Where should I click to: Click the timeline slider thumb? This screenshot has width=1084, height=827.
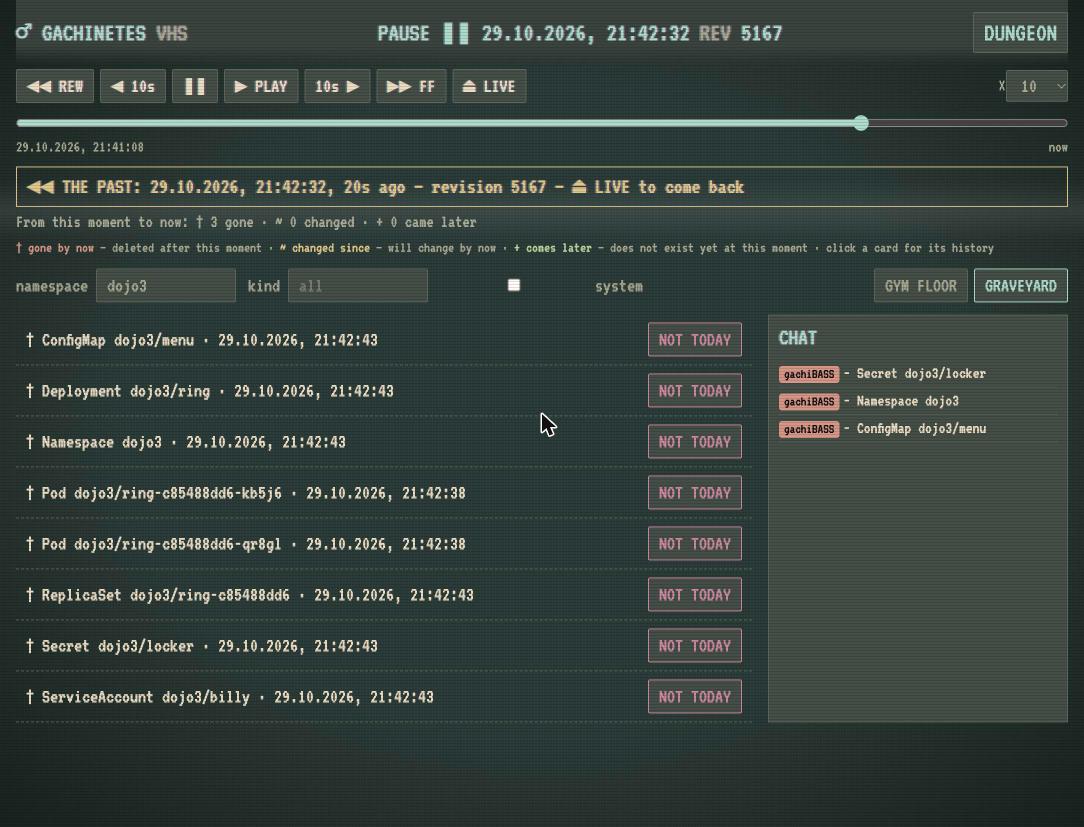click(861, 123)
